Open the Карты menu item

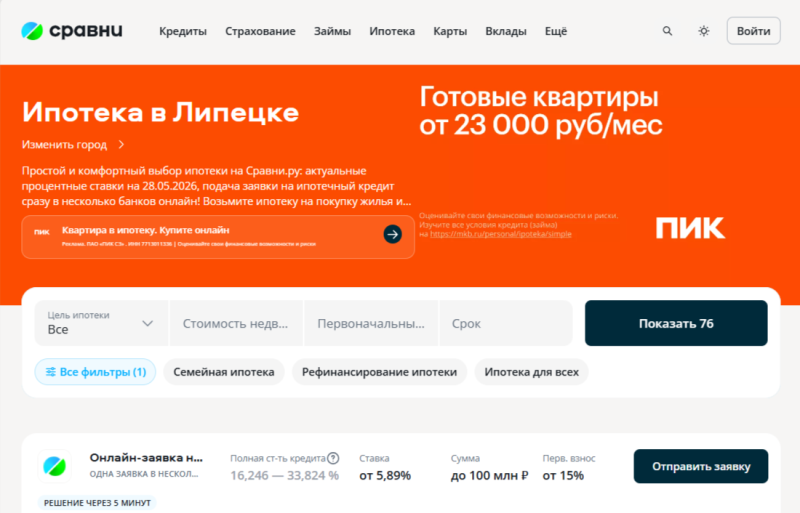coord(450,31)
